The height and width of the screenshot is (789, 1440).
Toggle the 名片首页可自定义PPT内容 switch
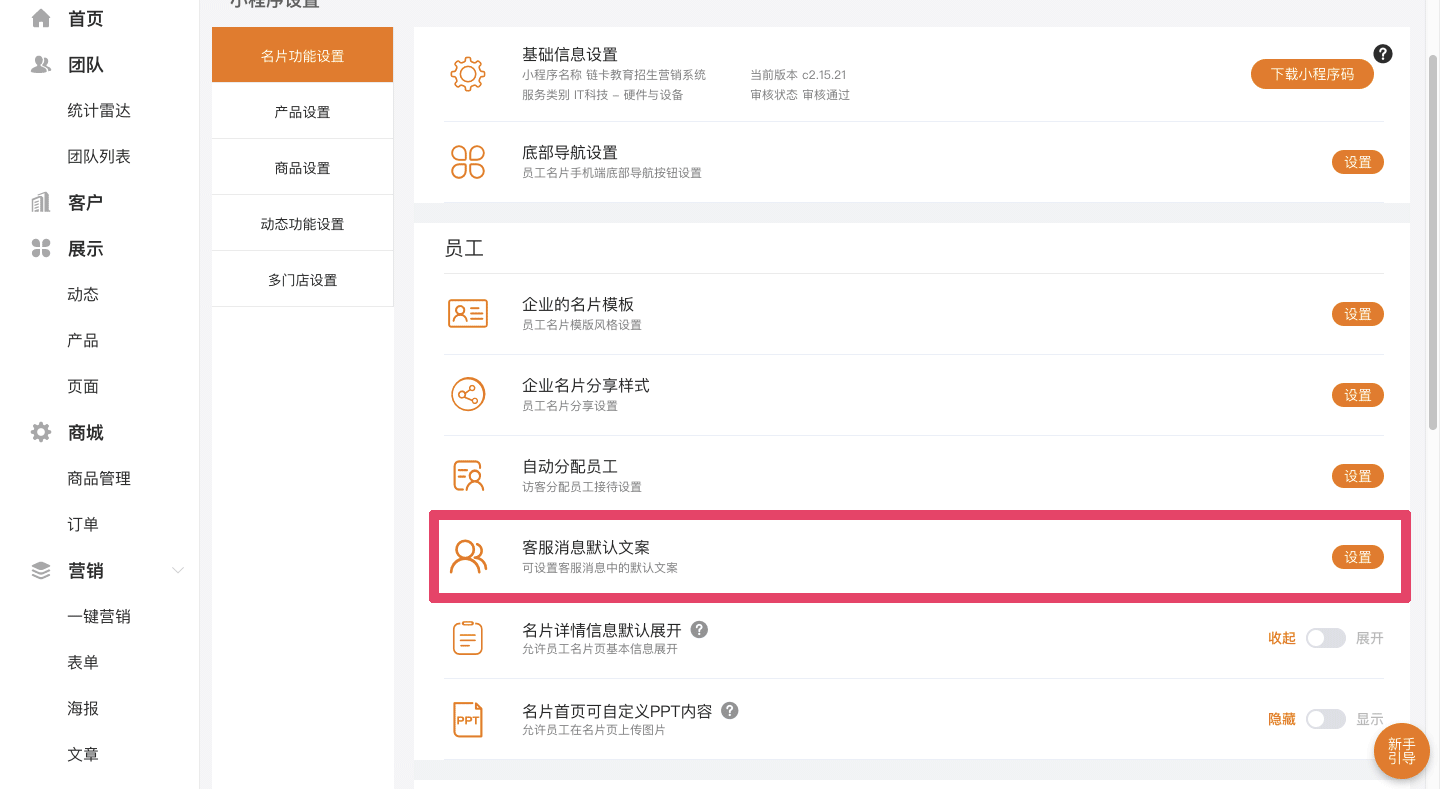[1325, 719]
